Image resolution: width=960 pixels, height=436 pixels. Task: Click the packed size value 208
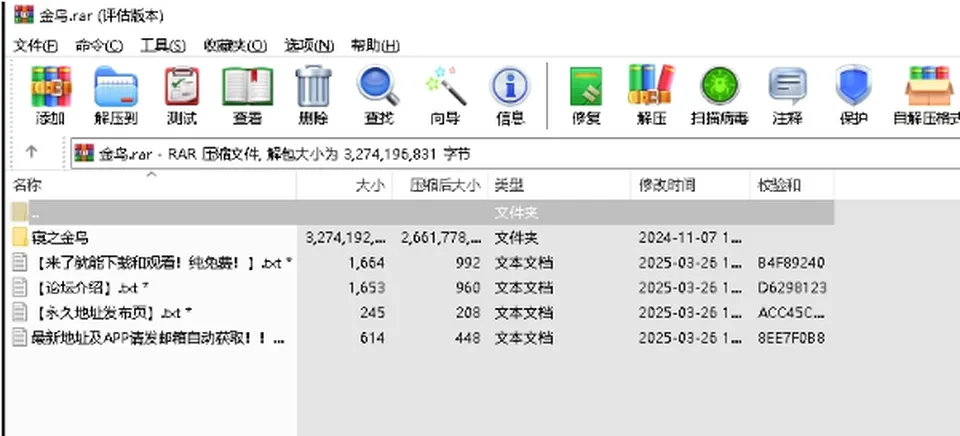468,312
